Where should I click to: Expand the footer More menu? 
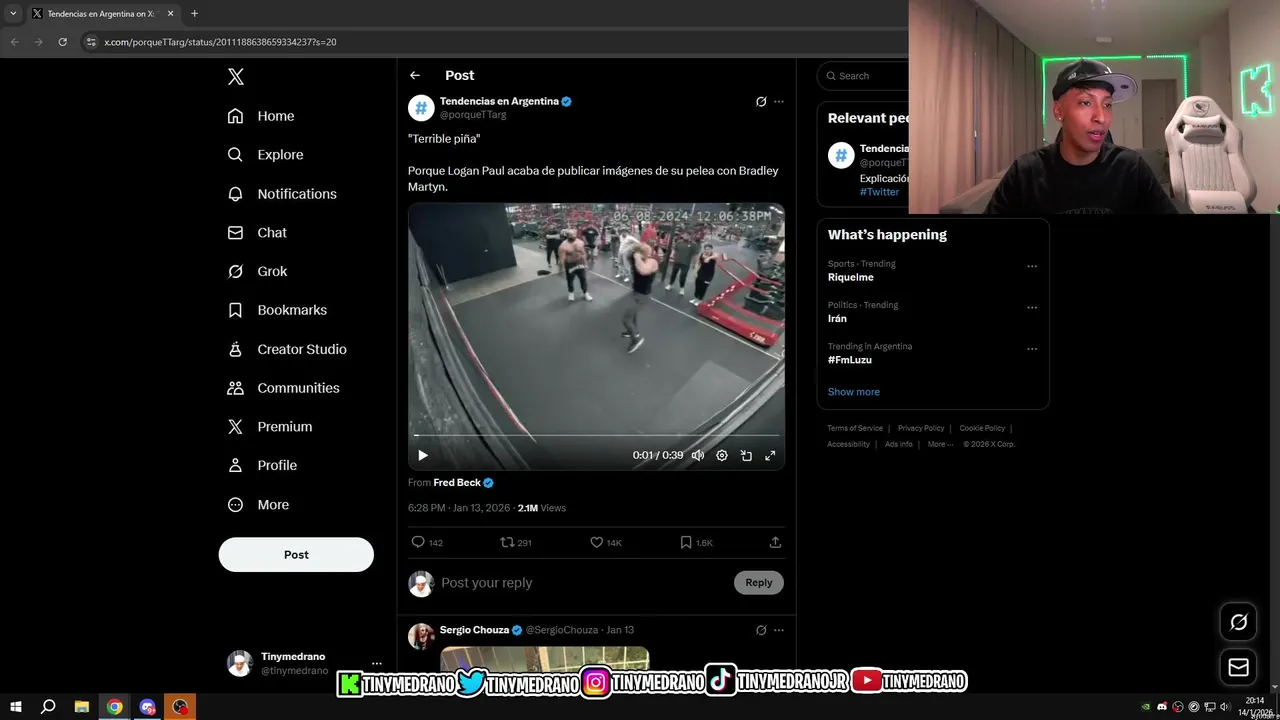coord(940,444)
